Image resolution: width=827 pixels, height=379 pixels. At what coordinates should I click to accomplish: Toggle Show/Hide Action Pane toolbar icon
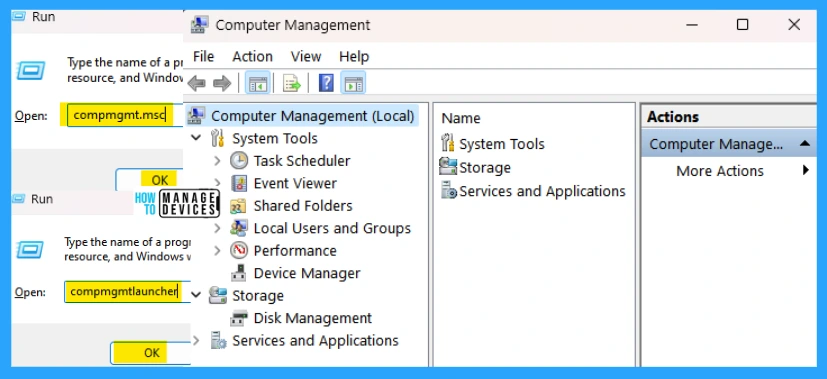click(353, 83)
